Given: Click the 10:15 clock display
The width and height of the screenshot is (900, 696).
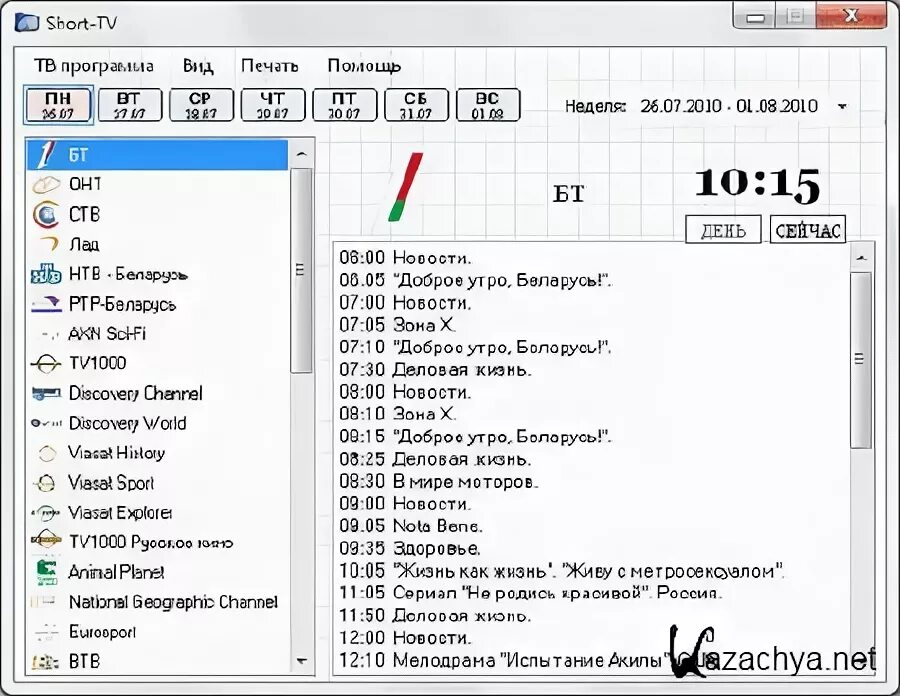Looking at the screenshot, I should pos(757,185).
